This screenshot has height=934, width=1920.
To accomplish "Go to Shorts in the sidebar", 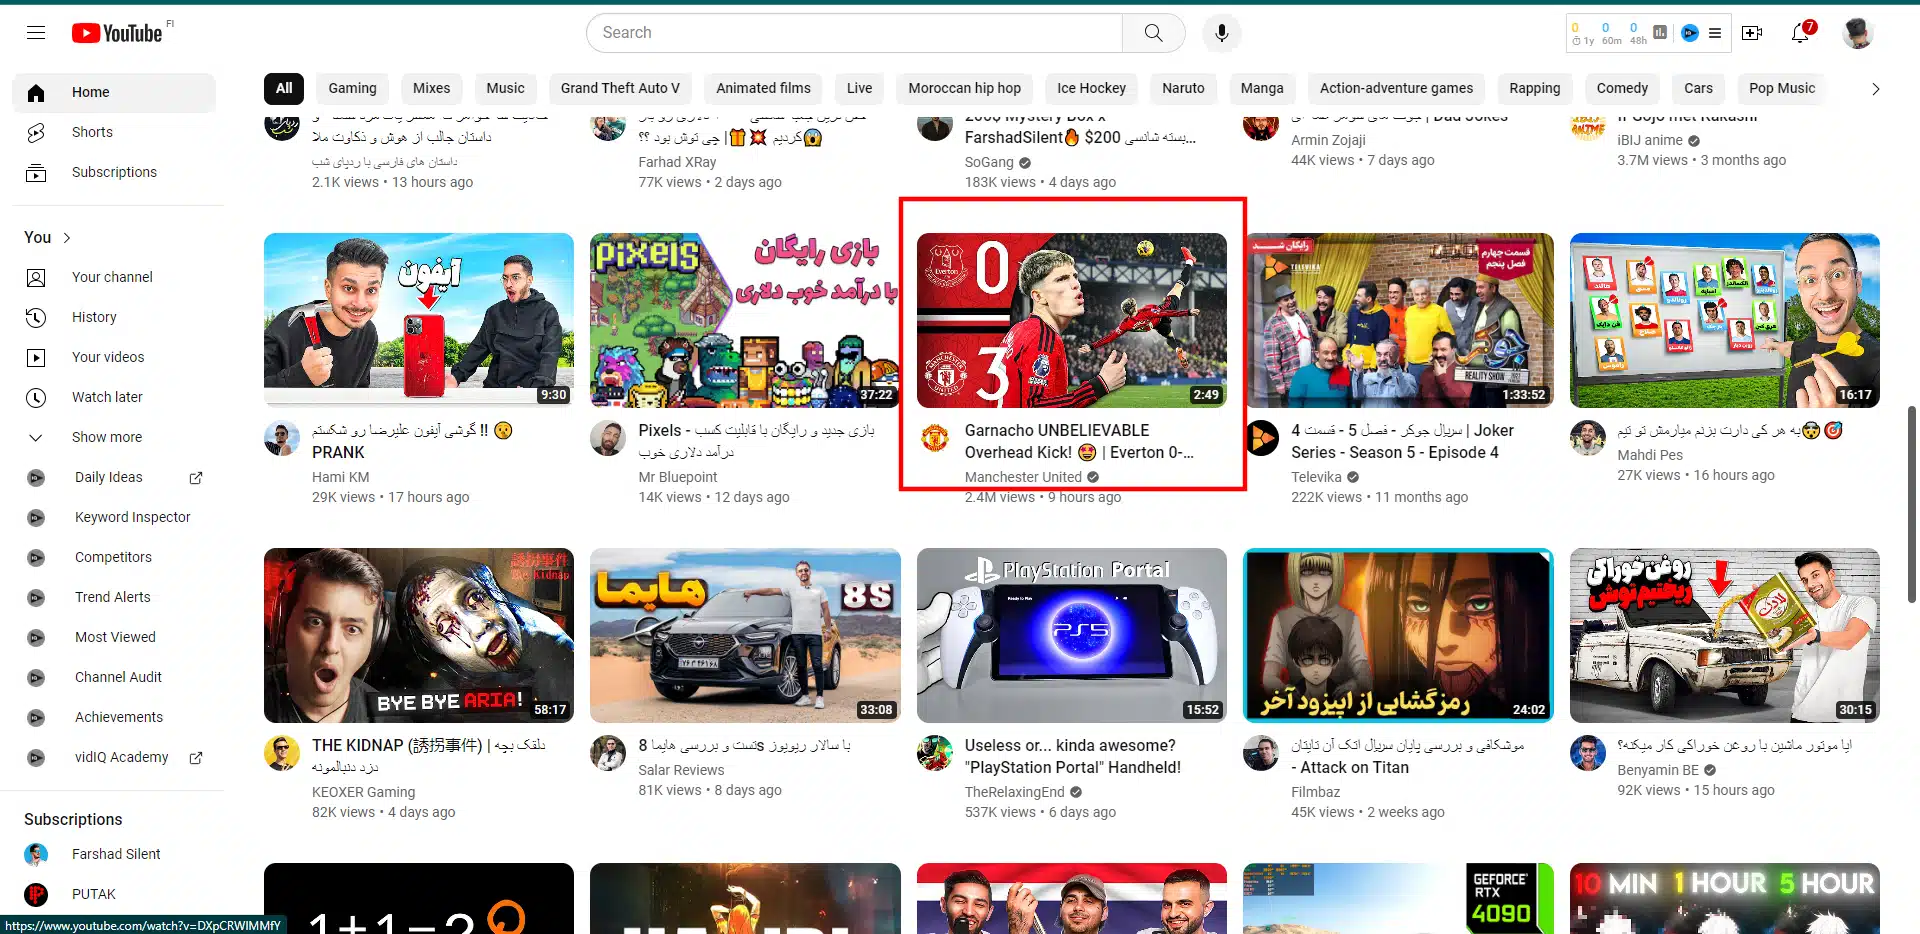I will click(92, 132).
